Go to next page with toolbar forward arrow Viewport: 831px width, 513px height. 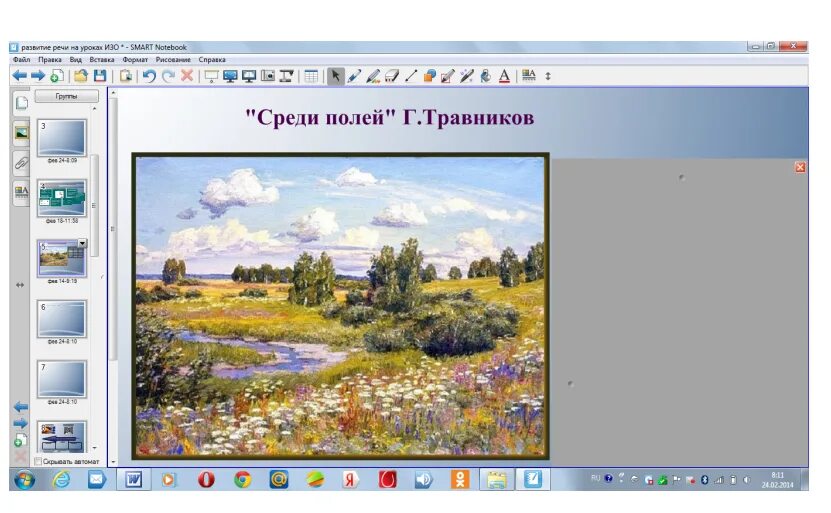pos(38,76)
